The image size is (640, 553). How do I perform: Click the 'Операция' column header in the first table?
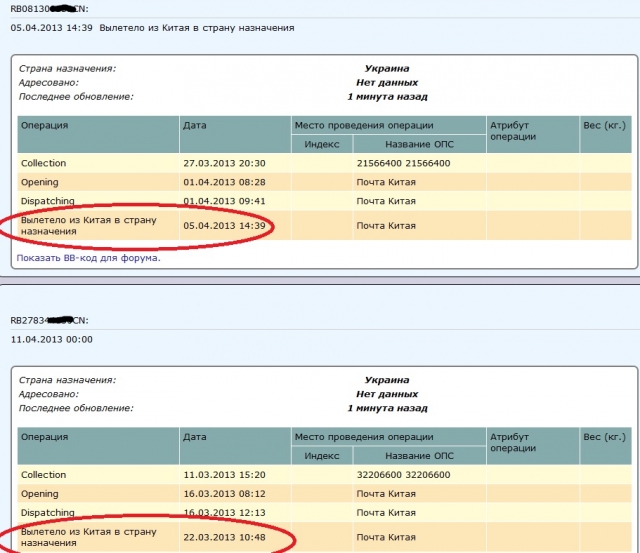pos(44,125)
